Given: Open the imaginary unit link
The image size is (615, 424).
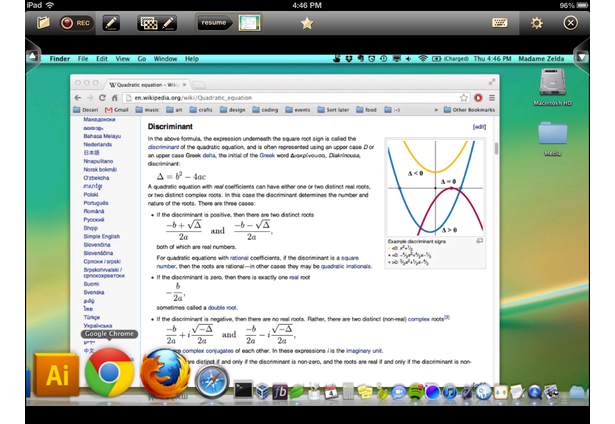Looking at the screenshot, I should tap(364, 351).
